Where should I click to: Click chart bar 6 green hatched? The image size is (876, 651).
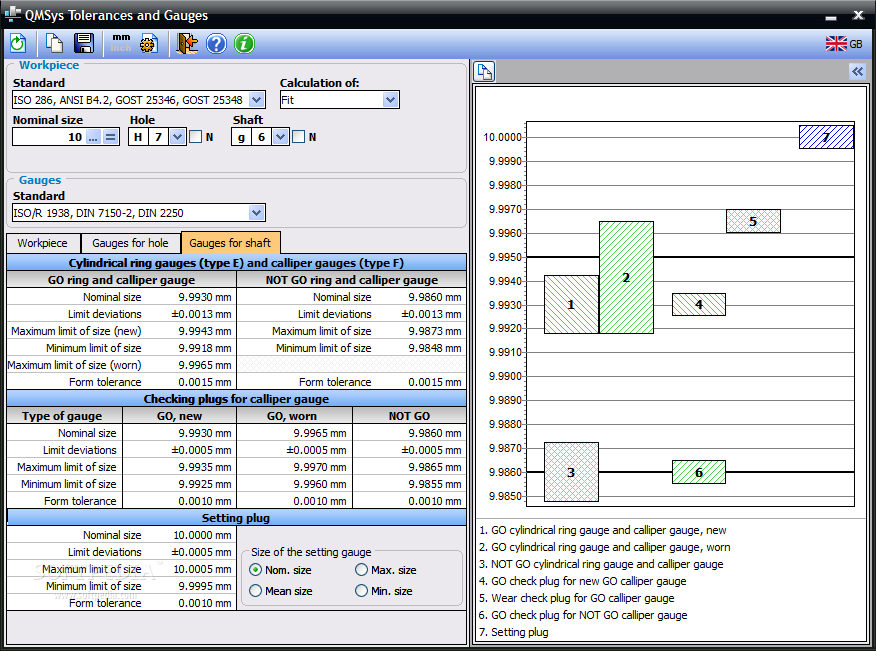point(699,472)
